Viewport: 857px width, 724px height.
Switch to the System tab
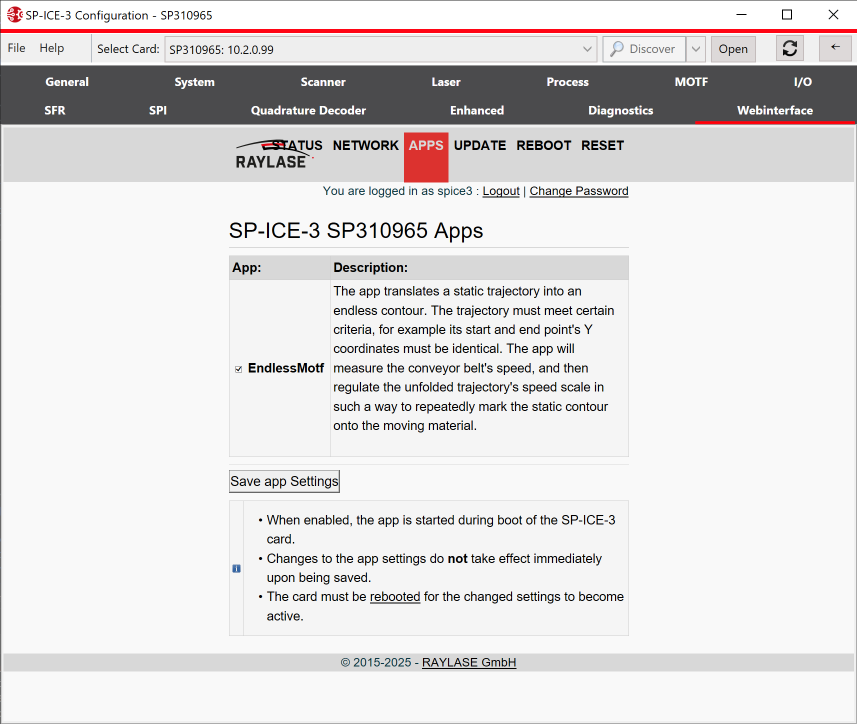(x=195, y=82)
